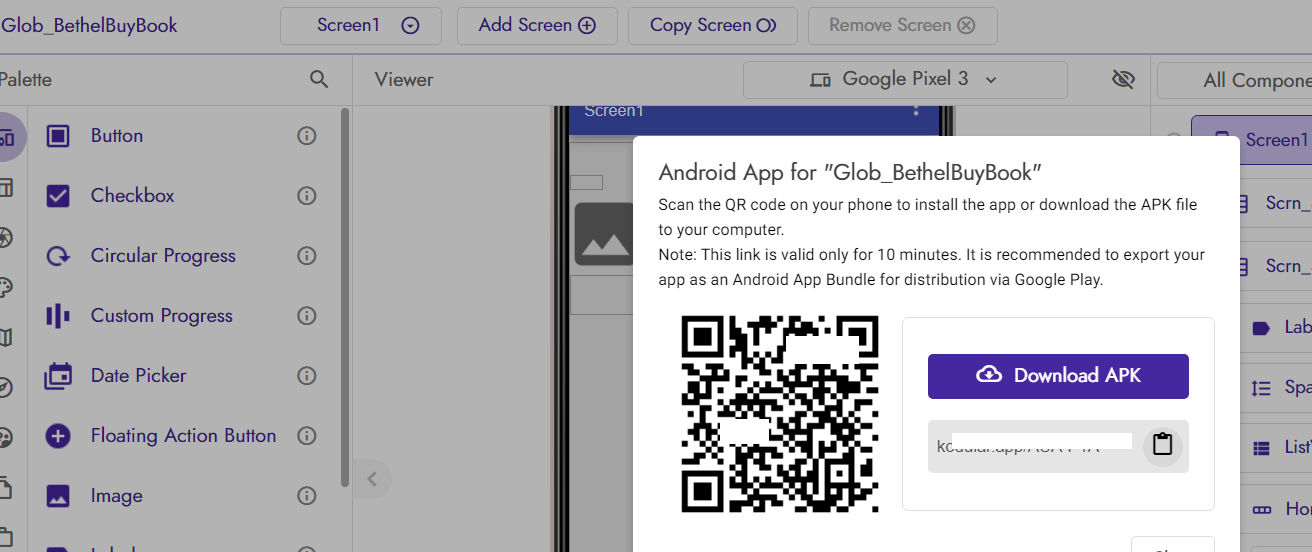Click the disabled Remove Screen button
The width and height of the screenshot is (1312, 552).
(x=902, y=26)
